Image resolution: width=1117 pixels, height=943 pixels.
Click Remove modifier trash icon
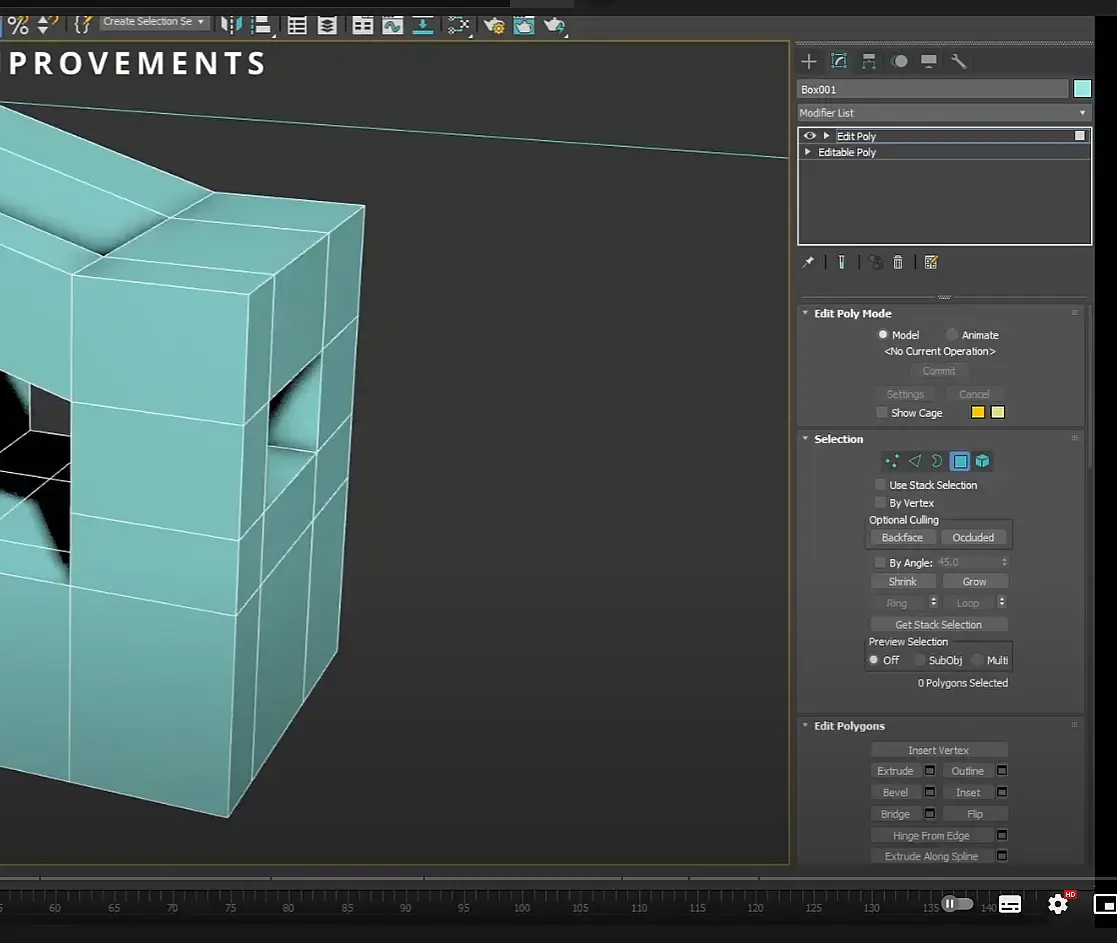pyautogui.click(x=898, y=262)
